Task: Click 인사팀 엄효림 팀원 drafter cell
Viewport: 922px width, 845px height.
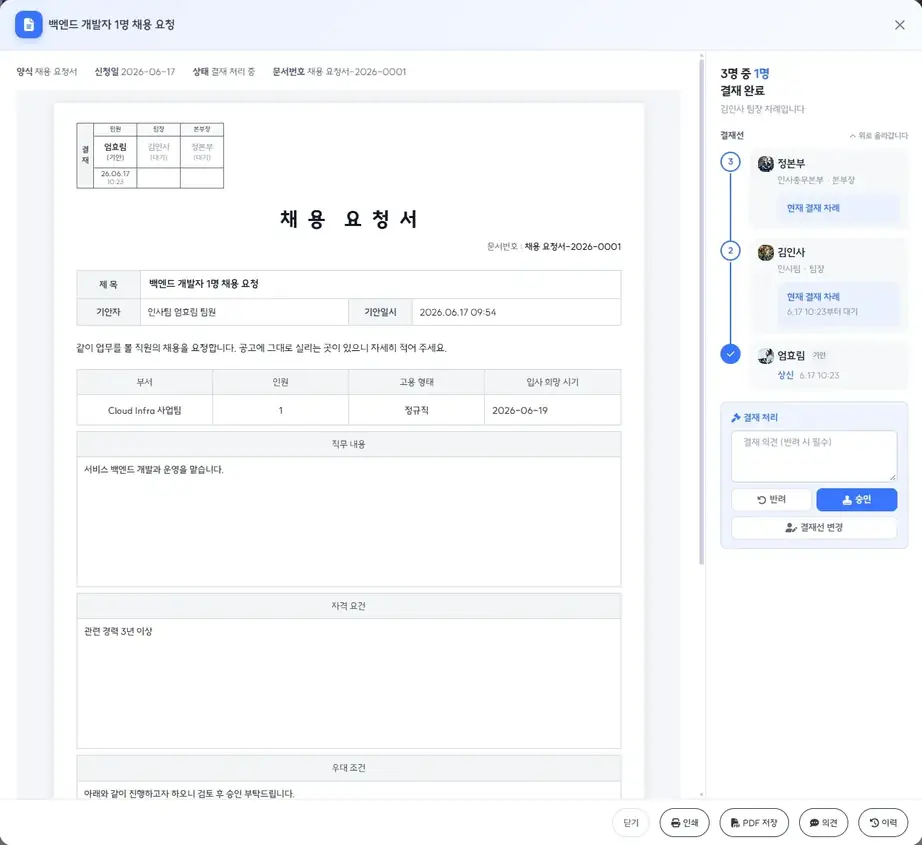Action: point(244,312)
